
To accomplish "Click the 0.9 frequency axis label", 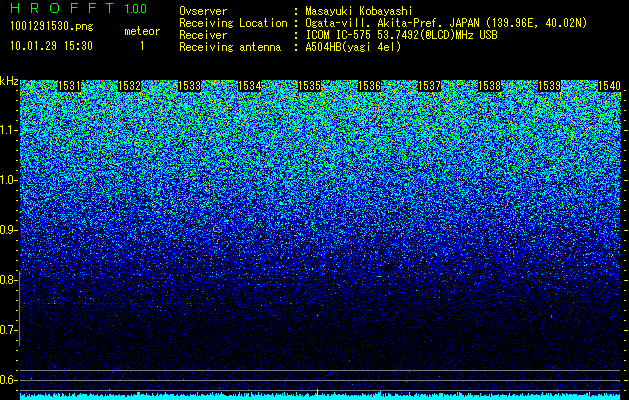I will [9, 230].
